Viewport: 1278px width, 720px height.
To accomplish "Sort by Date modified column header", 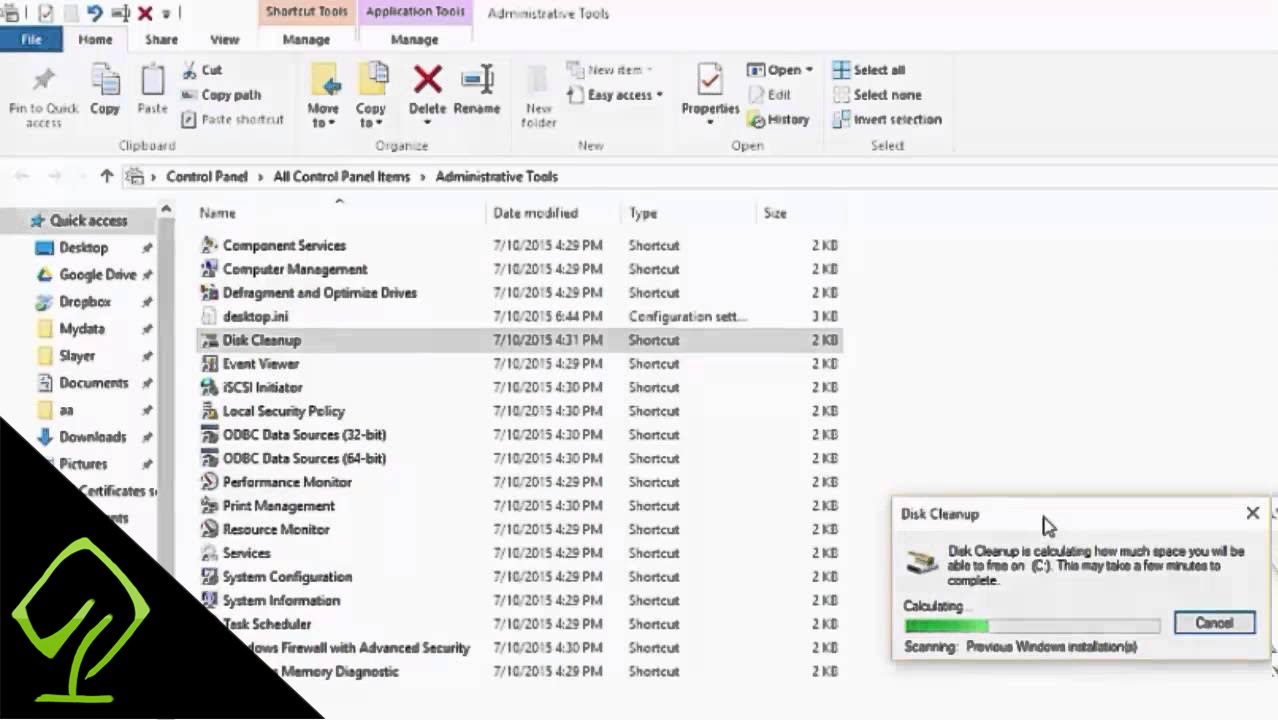I will 535,213.
